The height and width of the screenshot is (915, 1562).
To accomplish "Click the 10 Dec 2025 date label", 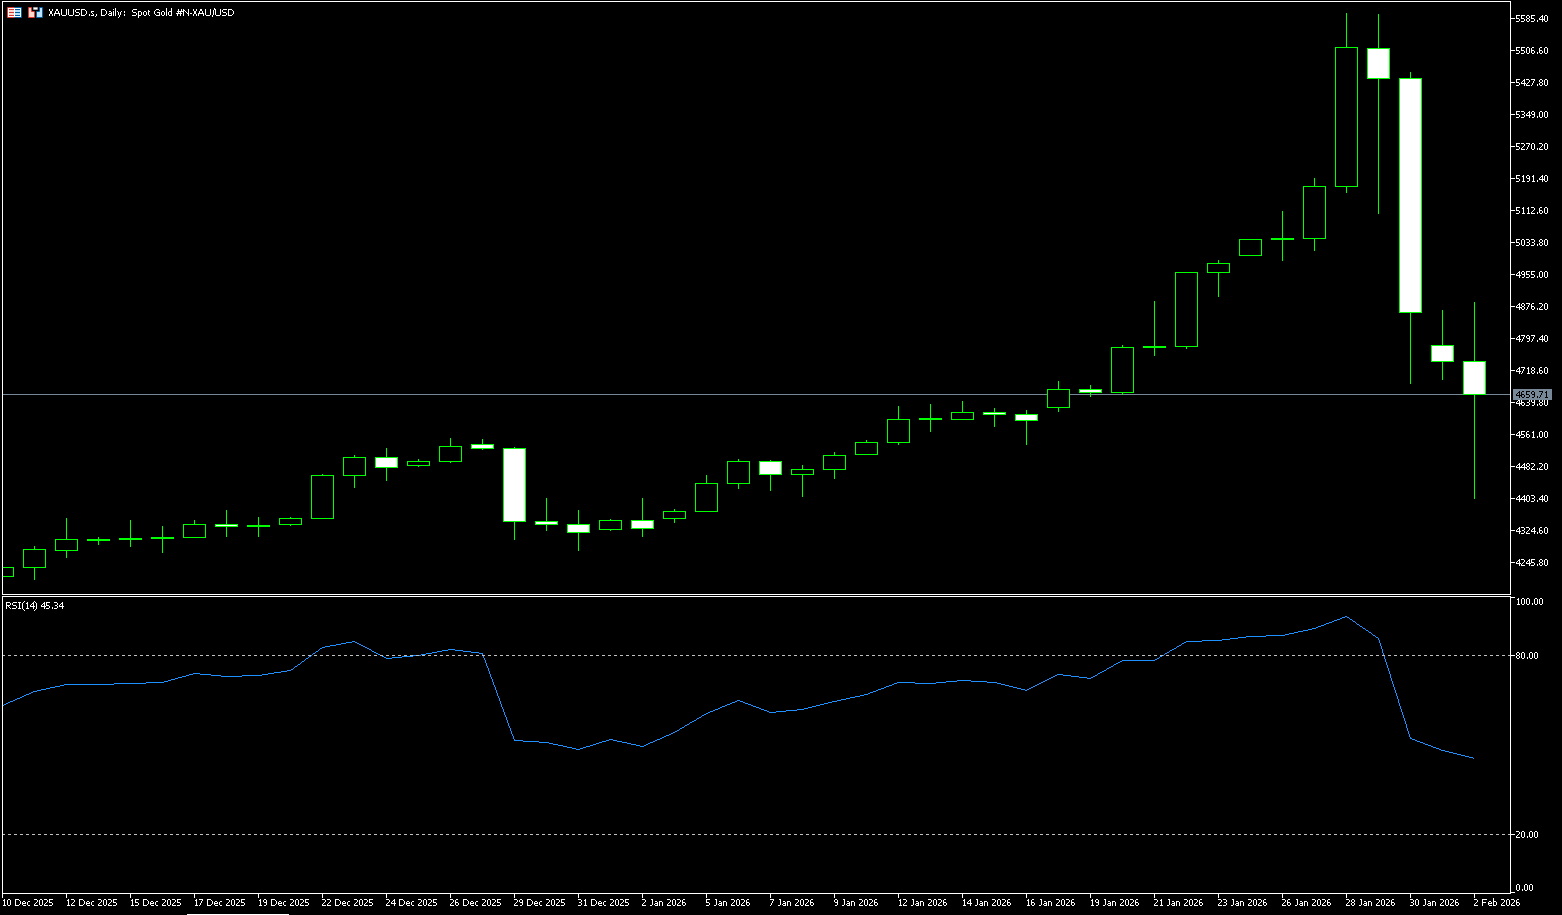I will (28, 903).
